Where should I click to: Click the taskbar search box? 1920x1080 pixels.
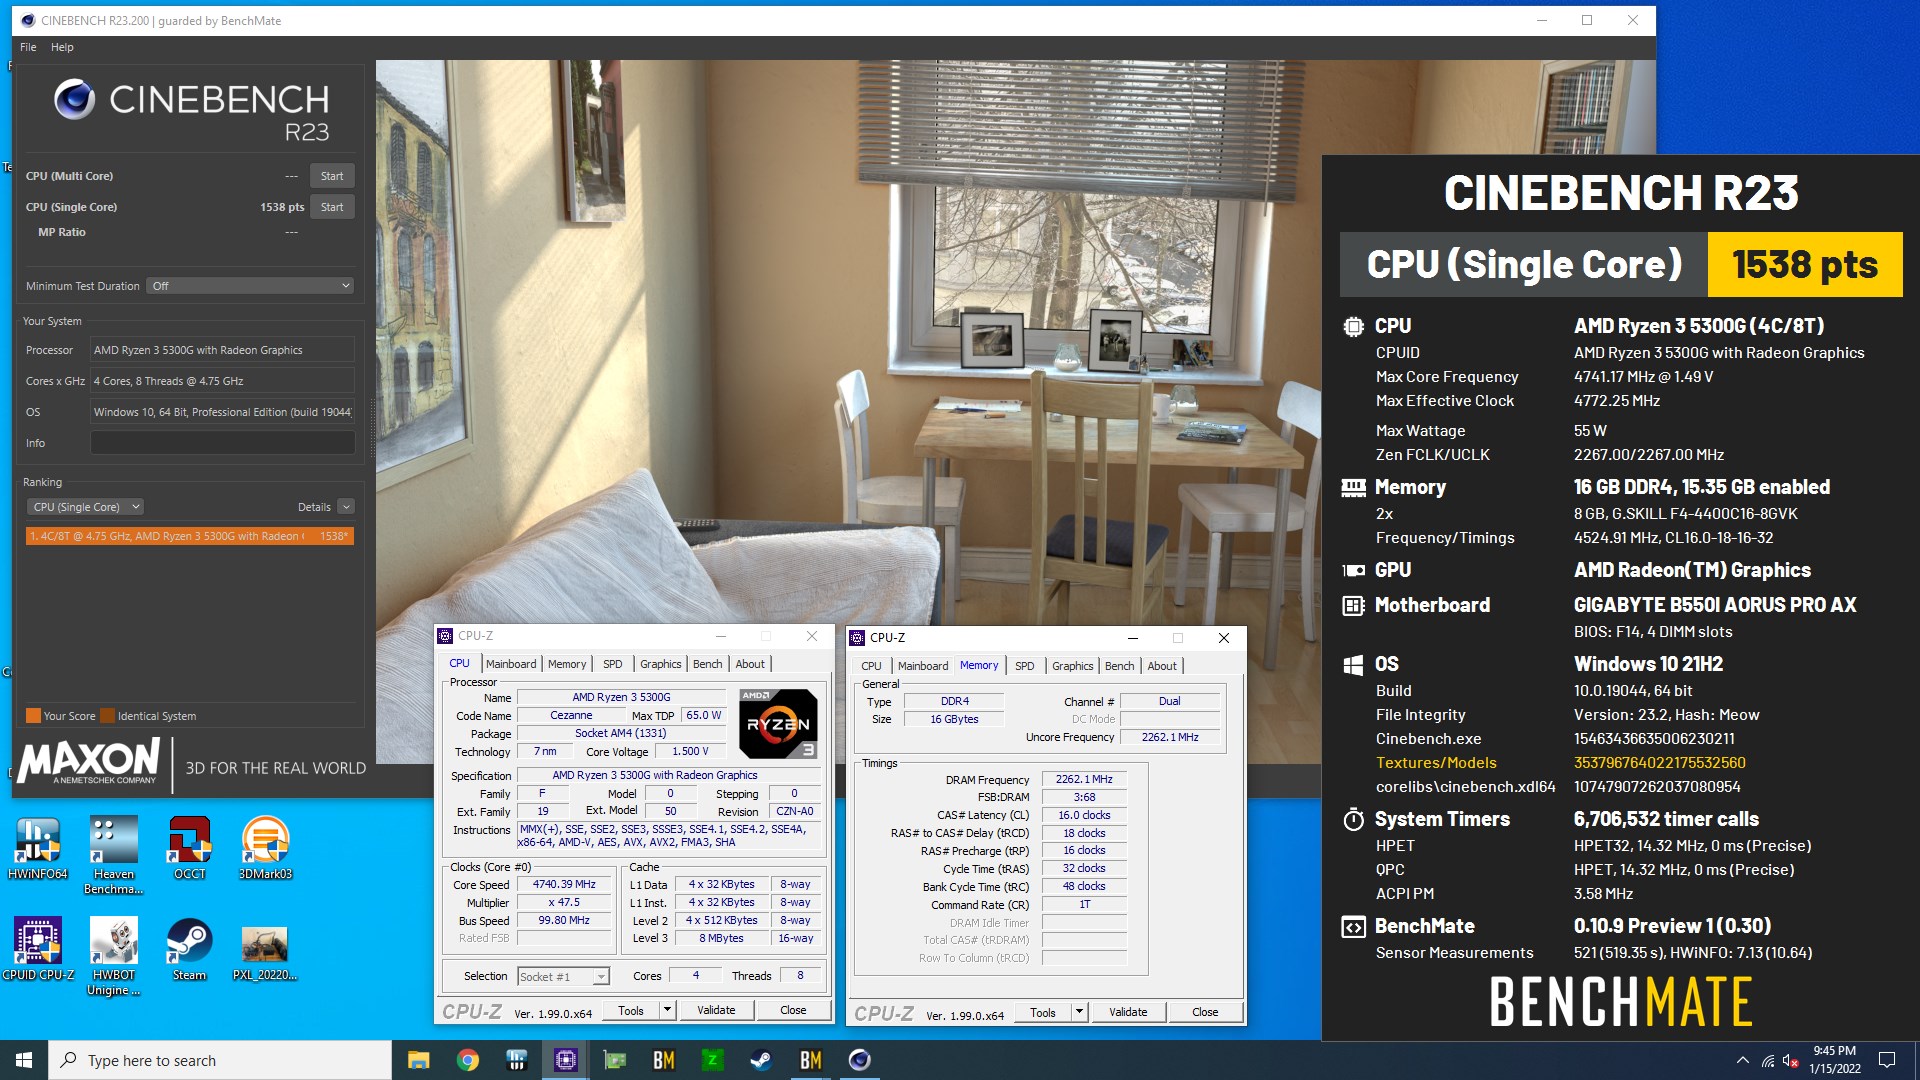pyautogui.click(x=220, y=1060)
